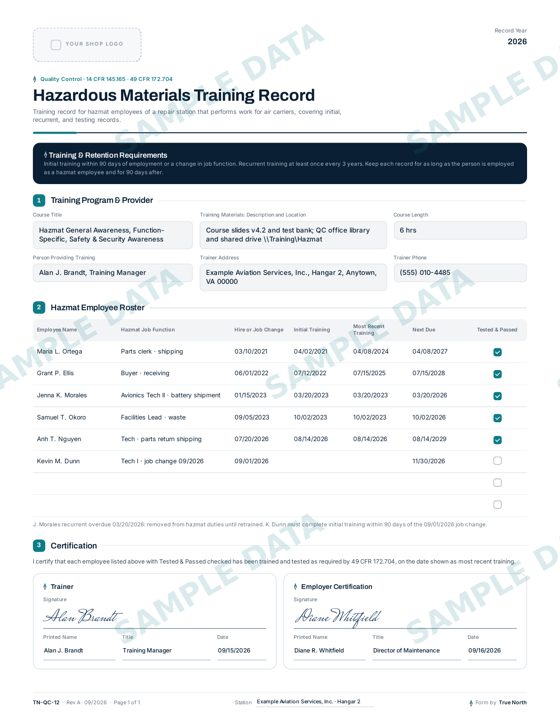Click next due date 07/15/2028
The width and height of the screenshot is (560, 725).
(x=429, y=373)
